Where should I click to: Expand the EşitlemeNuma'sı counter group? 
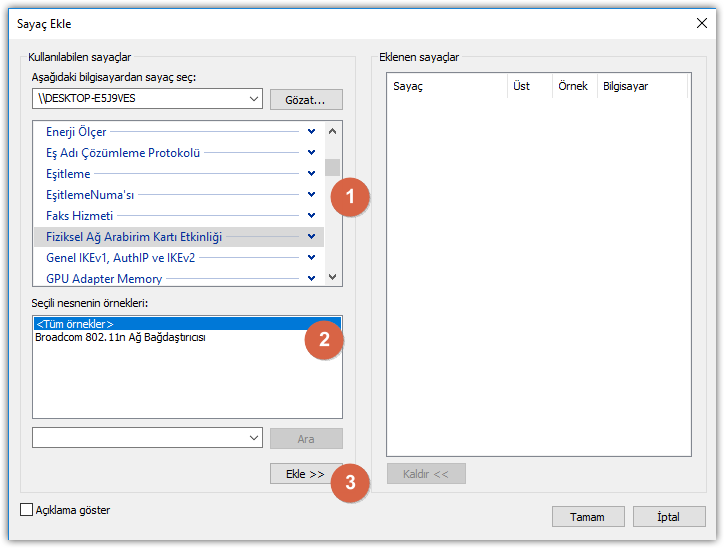pyautogui.click(x=312, y=194)
